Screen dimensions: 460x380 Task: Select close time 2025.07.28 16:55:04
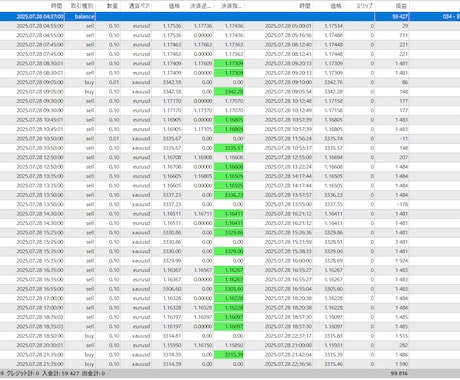[288, 289]
